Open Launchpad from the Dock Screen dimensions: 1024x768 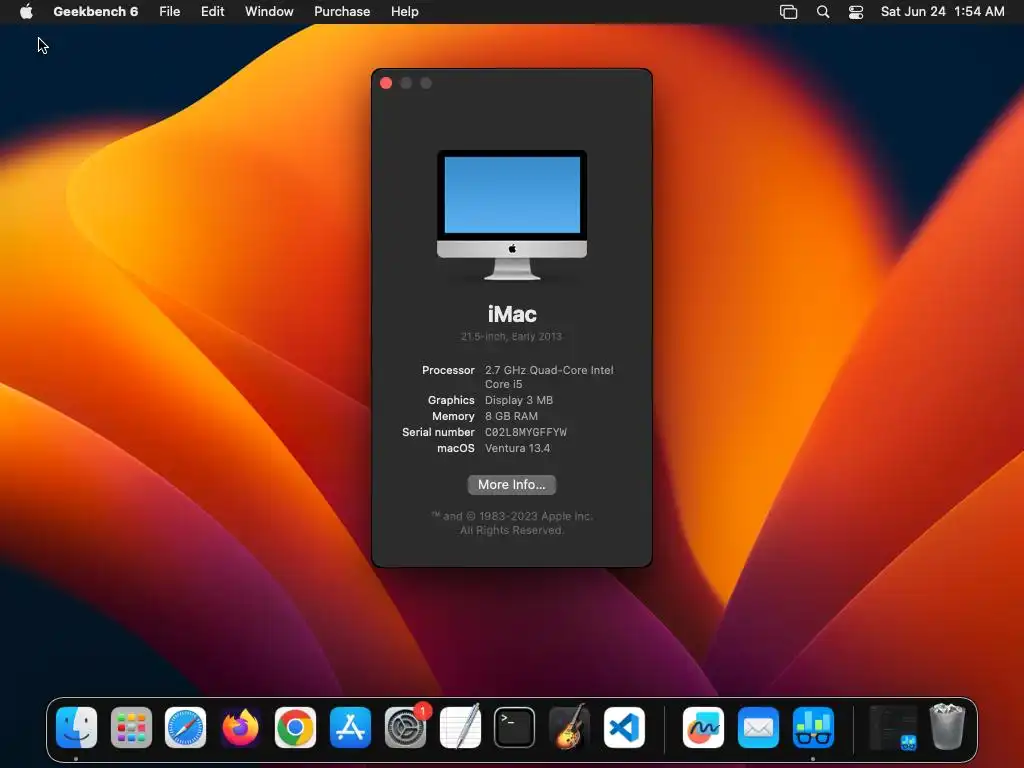coord(131,728)
